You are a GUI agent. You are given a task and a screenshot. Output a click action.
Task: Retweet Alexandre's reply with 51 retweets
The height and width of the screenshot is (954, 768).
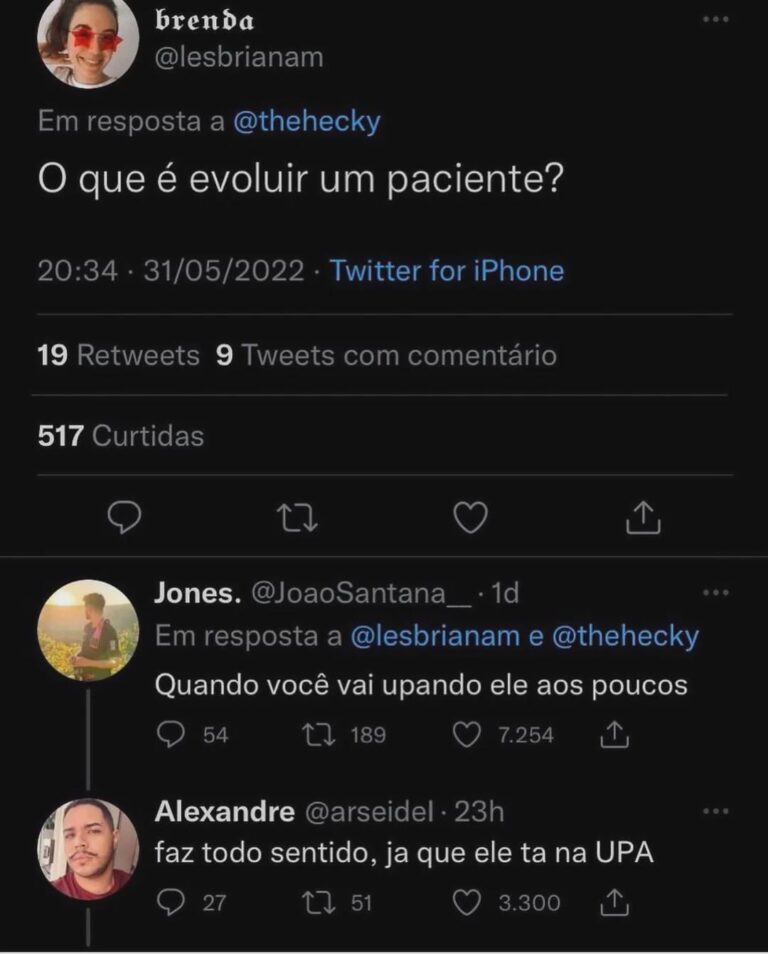click(x=318, y=903)
